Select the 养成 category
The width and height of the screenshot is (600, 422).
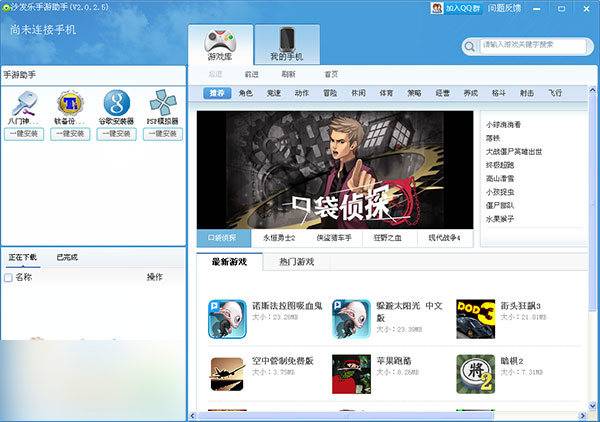[471, 93]
